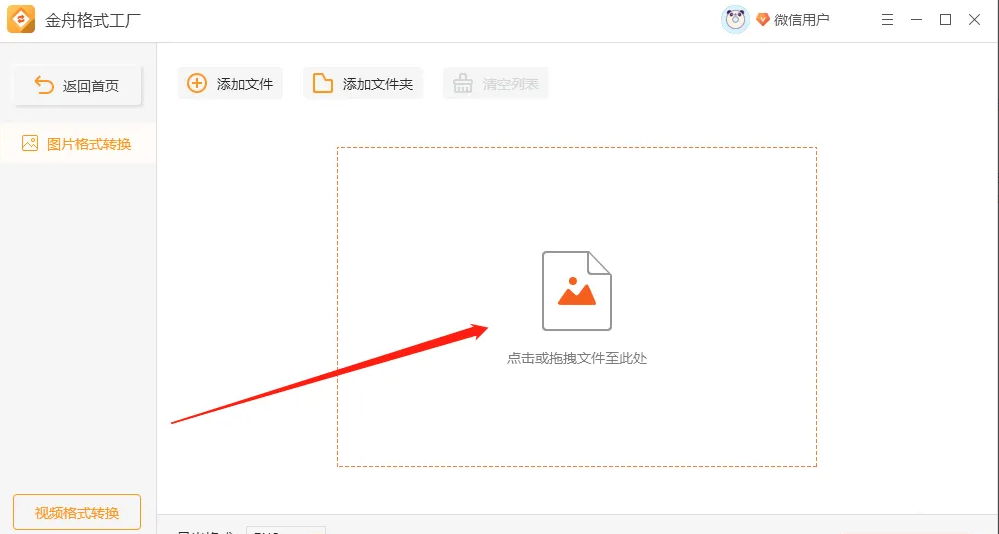Click the orange VIP diamond badge
Viewport: 999px width, 534px height.
click(763, 20)
